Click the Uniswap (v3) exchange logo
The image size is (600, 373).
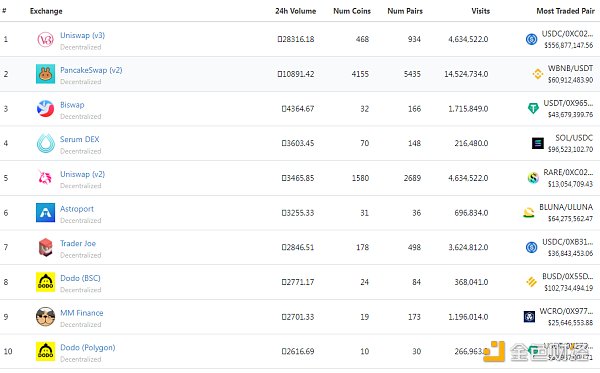point(45,39)
